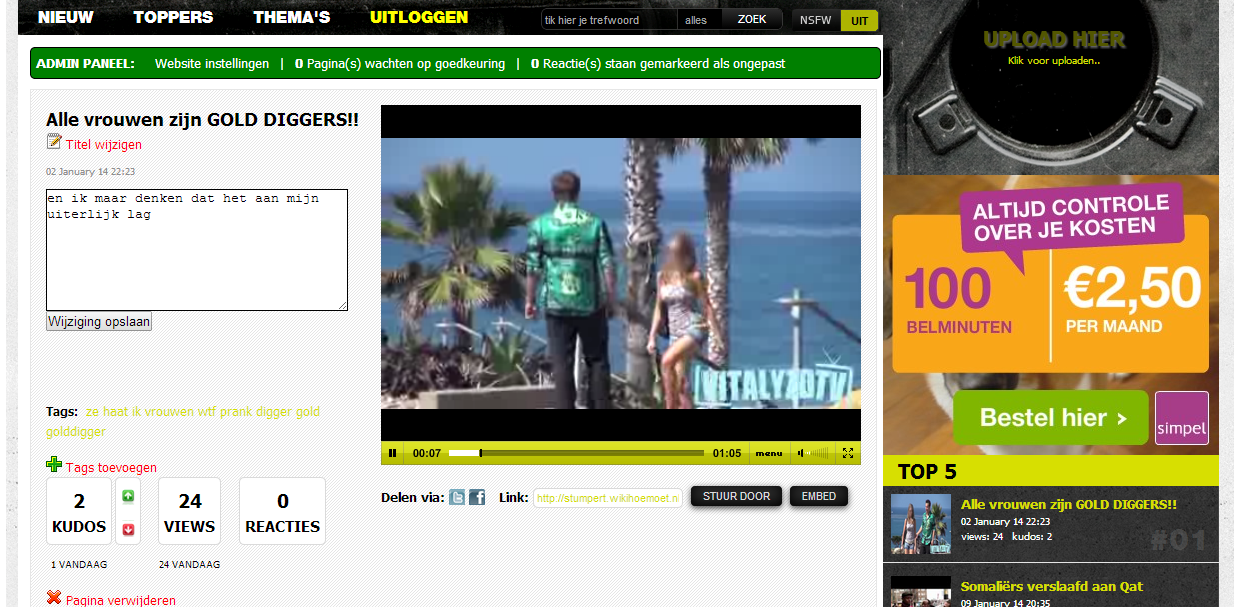Click the EMBED button
This screenshot has width=1234, height=614.
(x=818, y=496)
